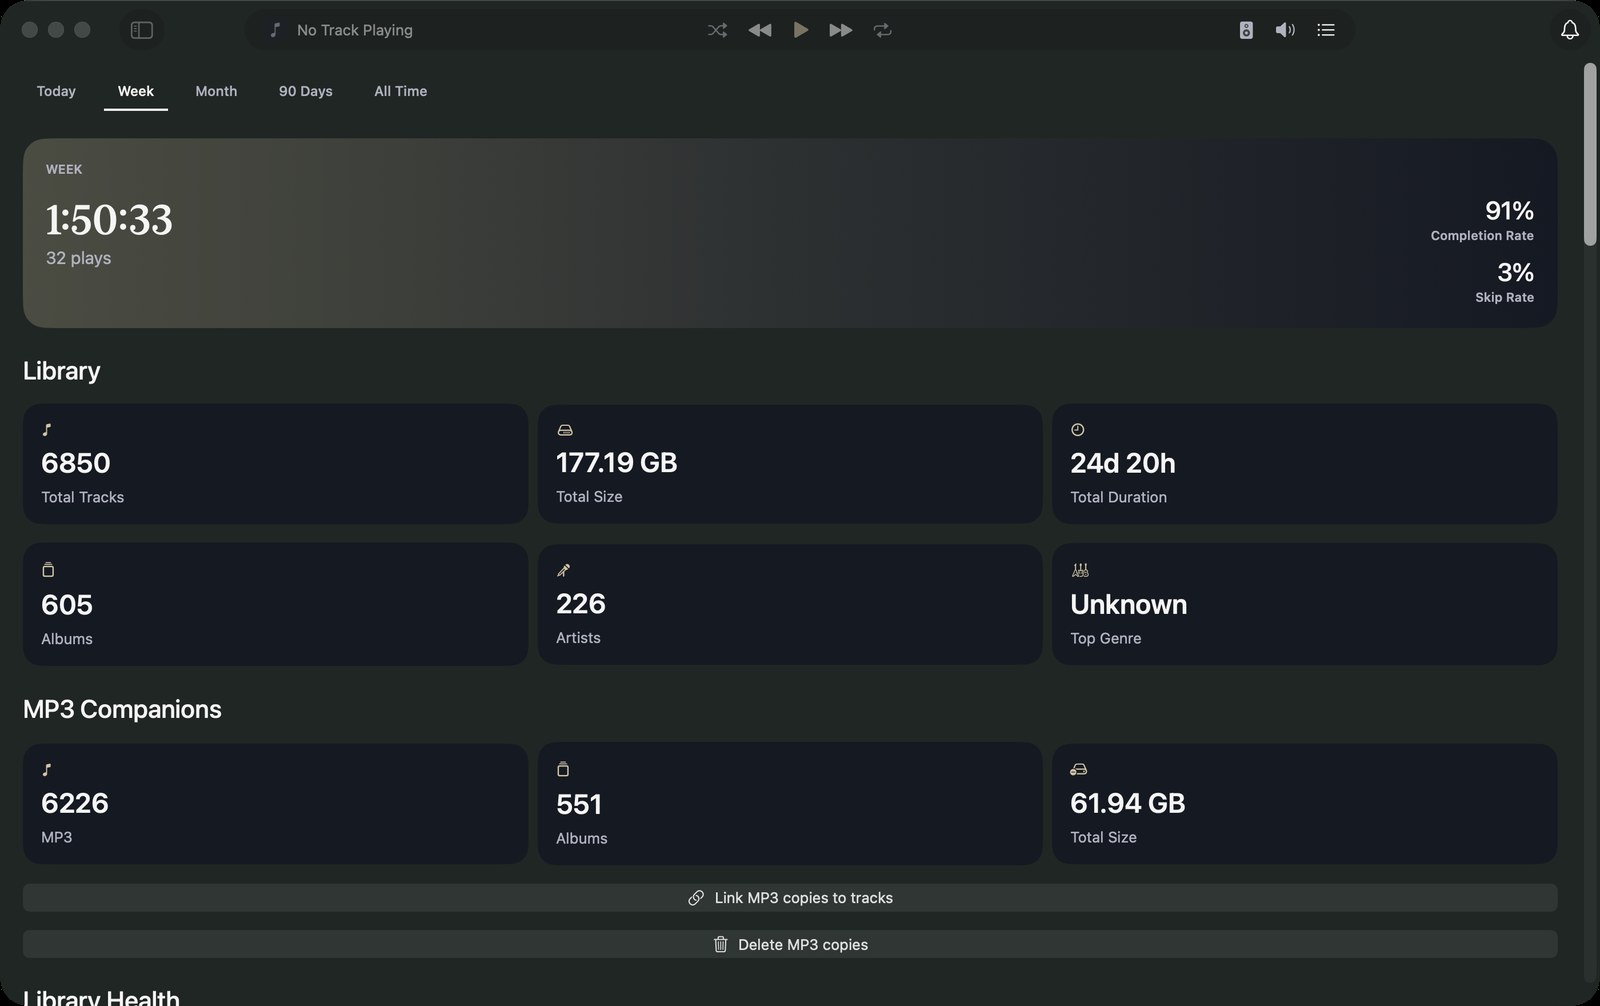Toggle the sidebar panel
Viewport: 1600px width, 1006px height.
142,30
